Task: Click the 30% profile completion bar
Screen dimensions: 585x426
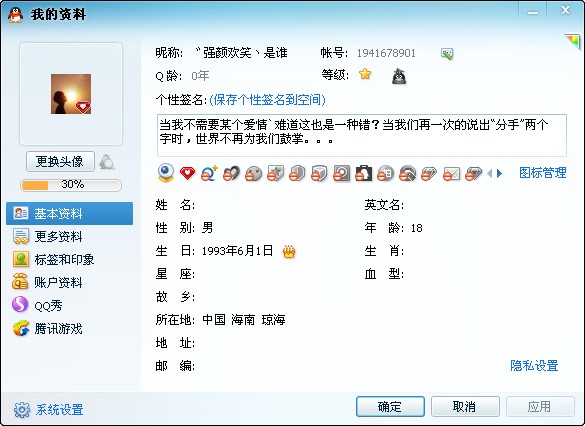Action: (71, 185)
